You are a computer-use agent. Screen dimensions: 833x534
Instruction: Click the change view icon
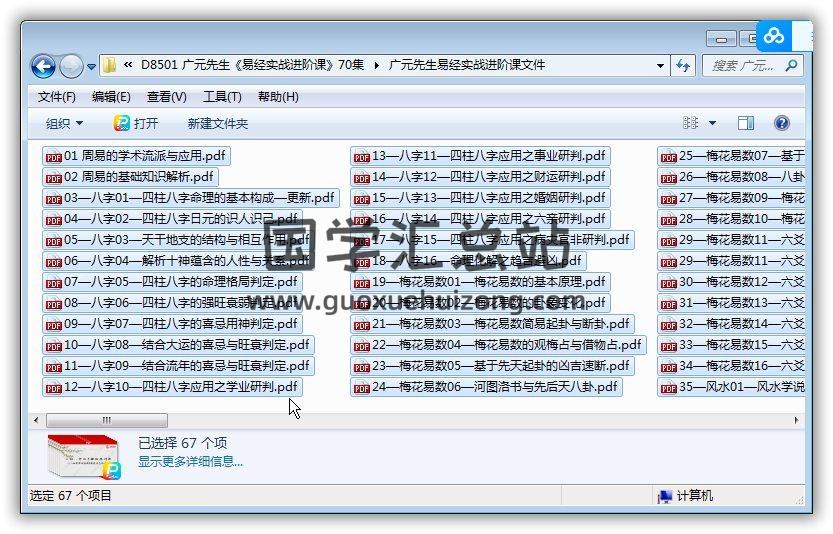pyautogui.click(x=690, y=123)
